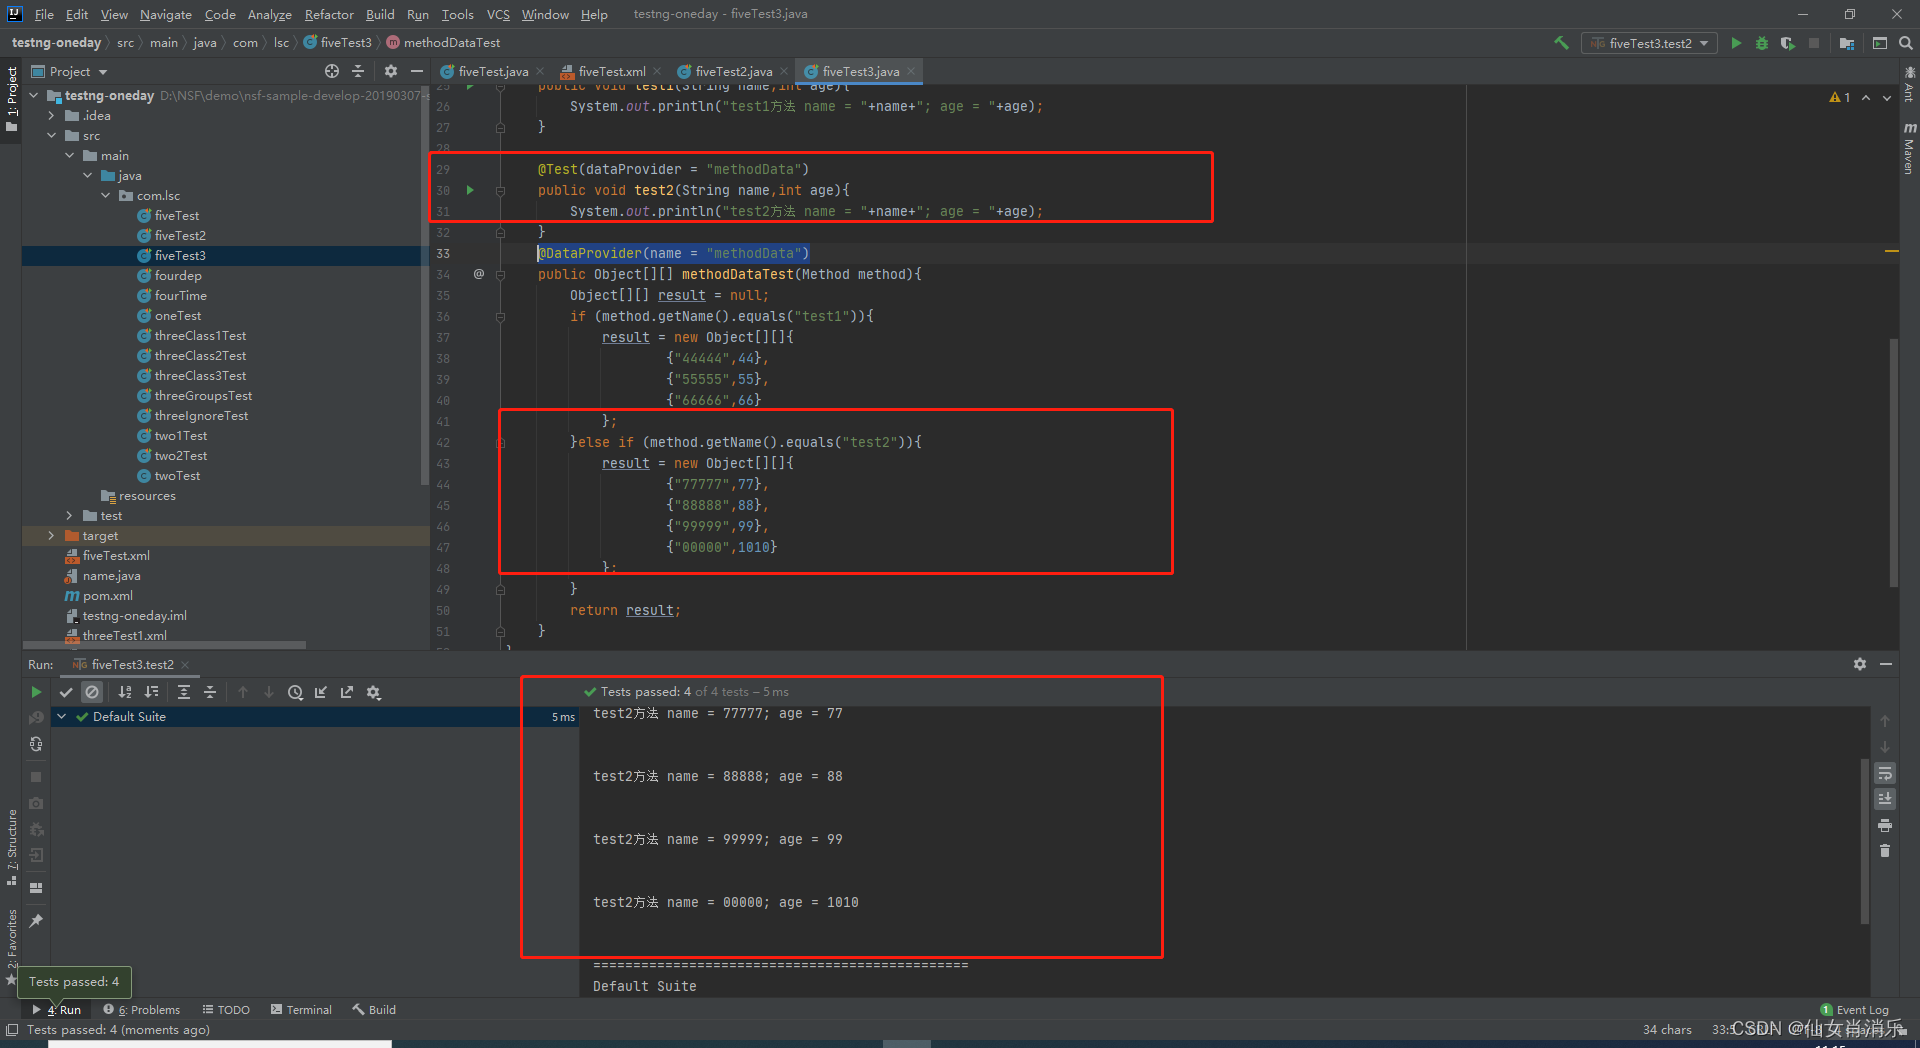
Task: Open the Problems tool window
Action: pos(142,1009)
